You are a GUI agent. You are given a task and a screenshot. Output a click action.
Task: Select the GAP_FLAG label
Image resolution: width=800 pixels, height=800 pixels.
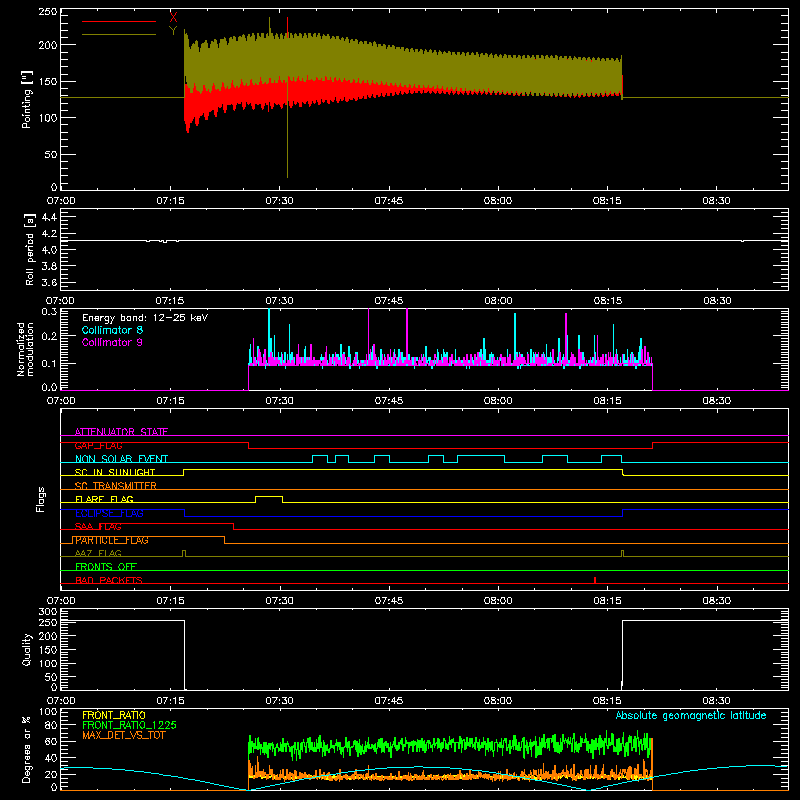pos(98,445)
